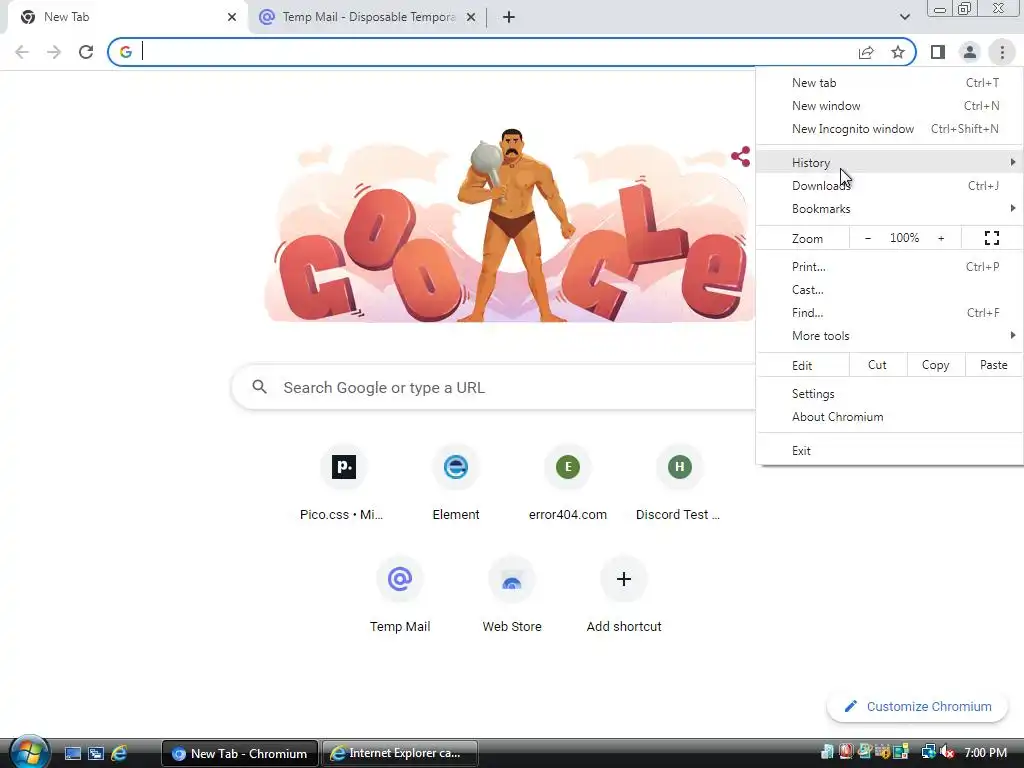Enter fullscreen via the zoom row icon
The image size is (1024, 768).
tap(991, 238)
